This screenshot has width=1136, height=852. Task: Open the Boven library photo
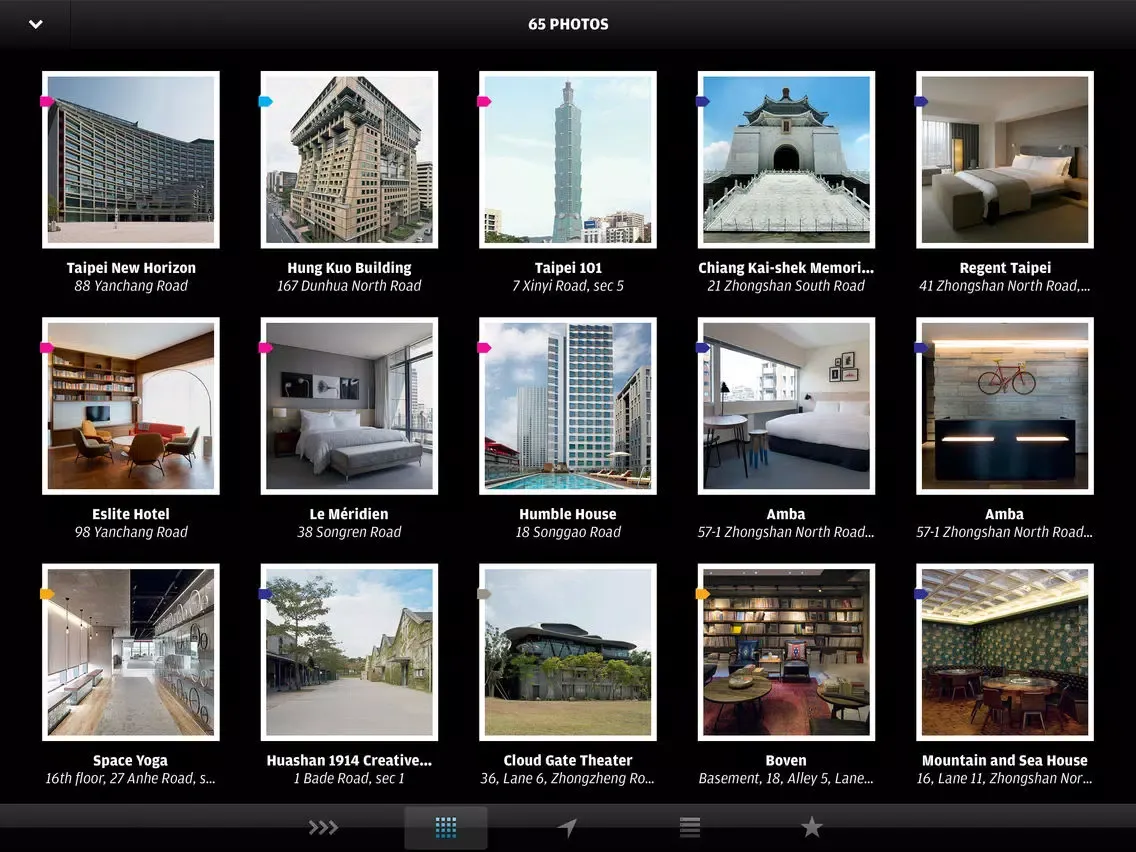coord(786,652)
